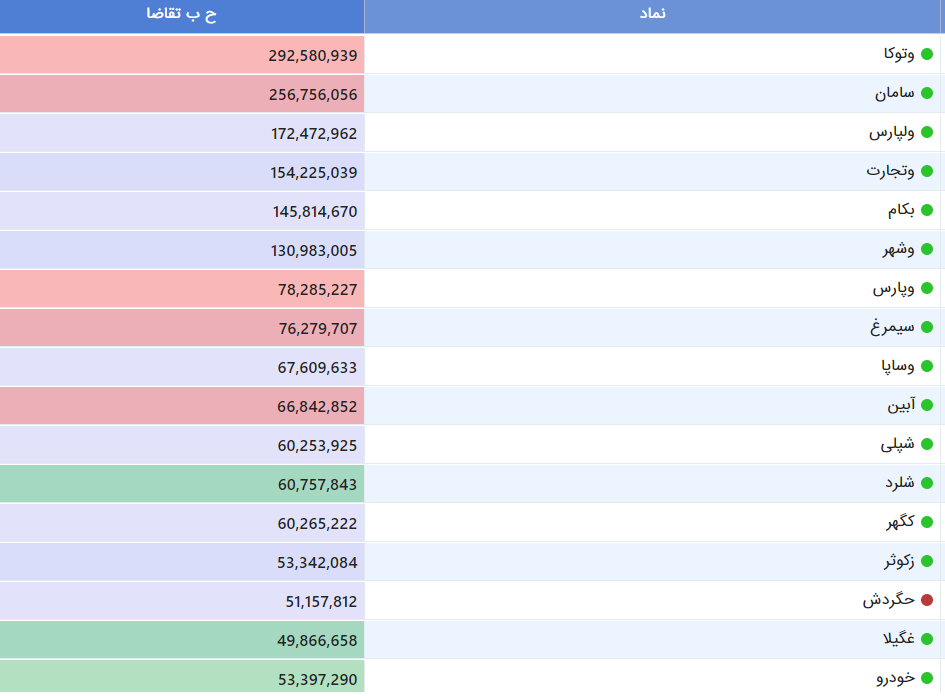This screenshot has width=945, height=696.
Task: Open the symbol سیمرغ
Action: point(893,327)
